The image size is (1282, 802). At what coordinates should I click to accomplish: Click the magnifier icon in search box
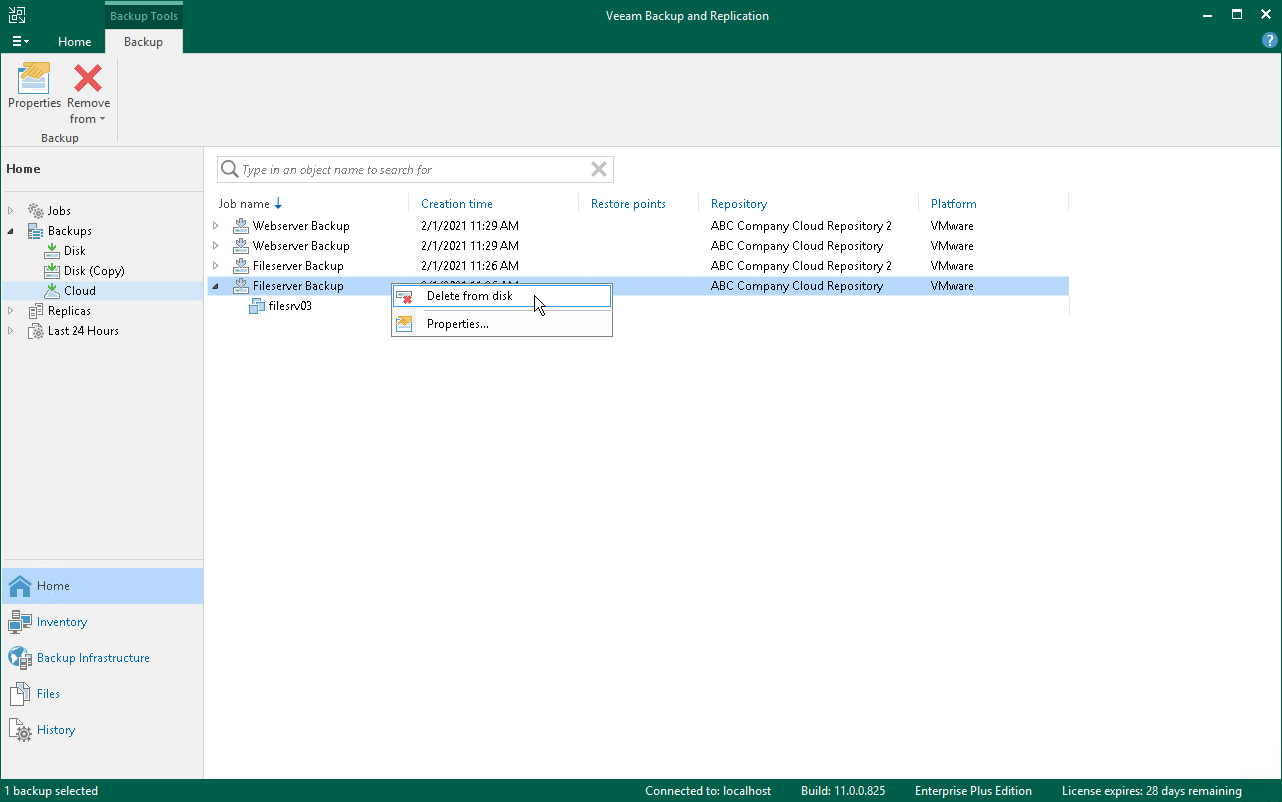[230, 170]
